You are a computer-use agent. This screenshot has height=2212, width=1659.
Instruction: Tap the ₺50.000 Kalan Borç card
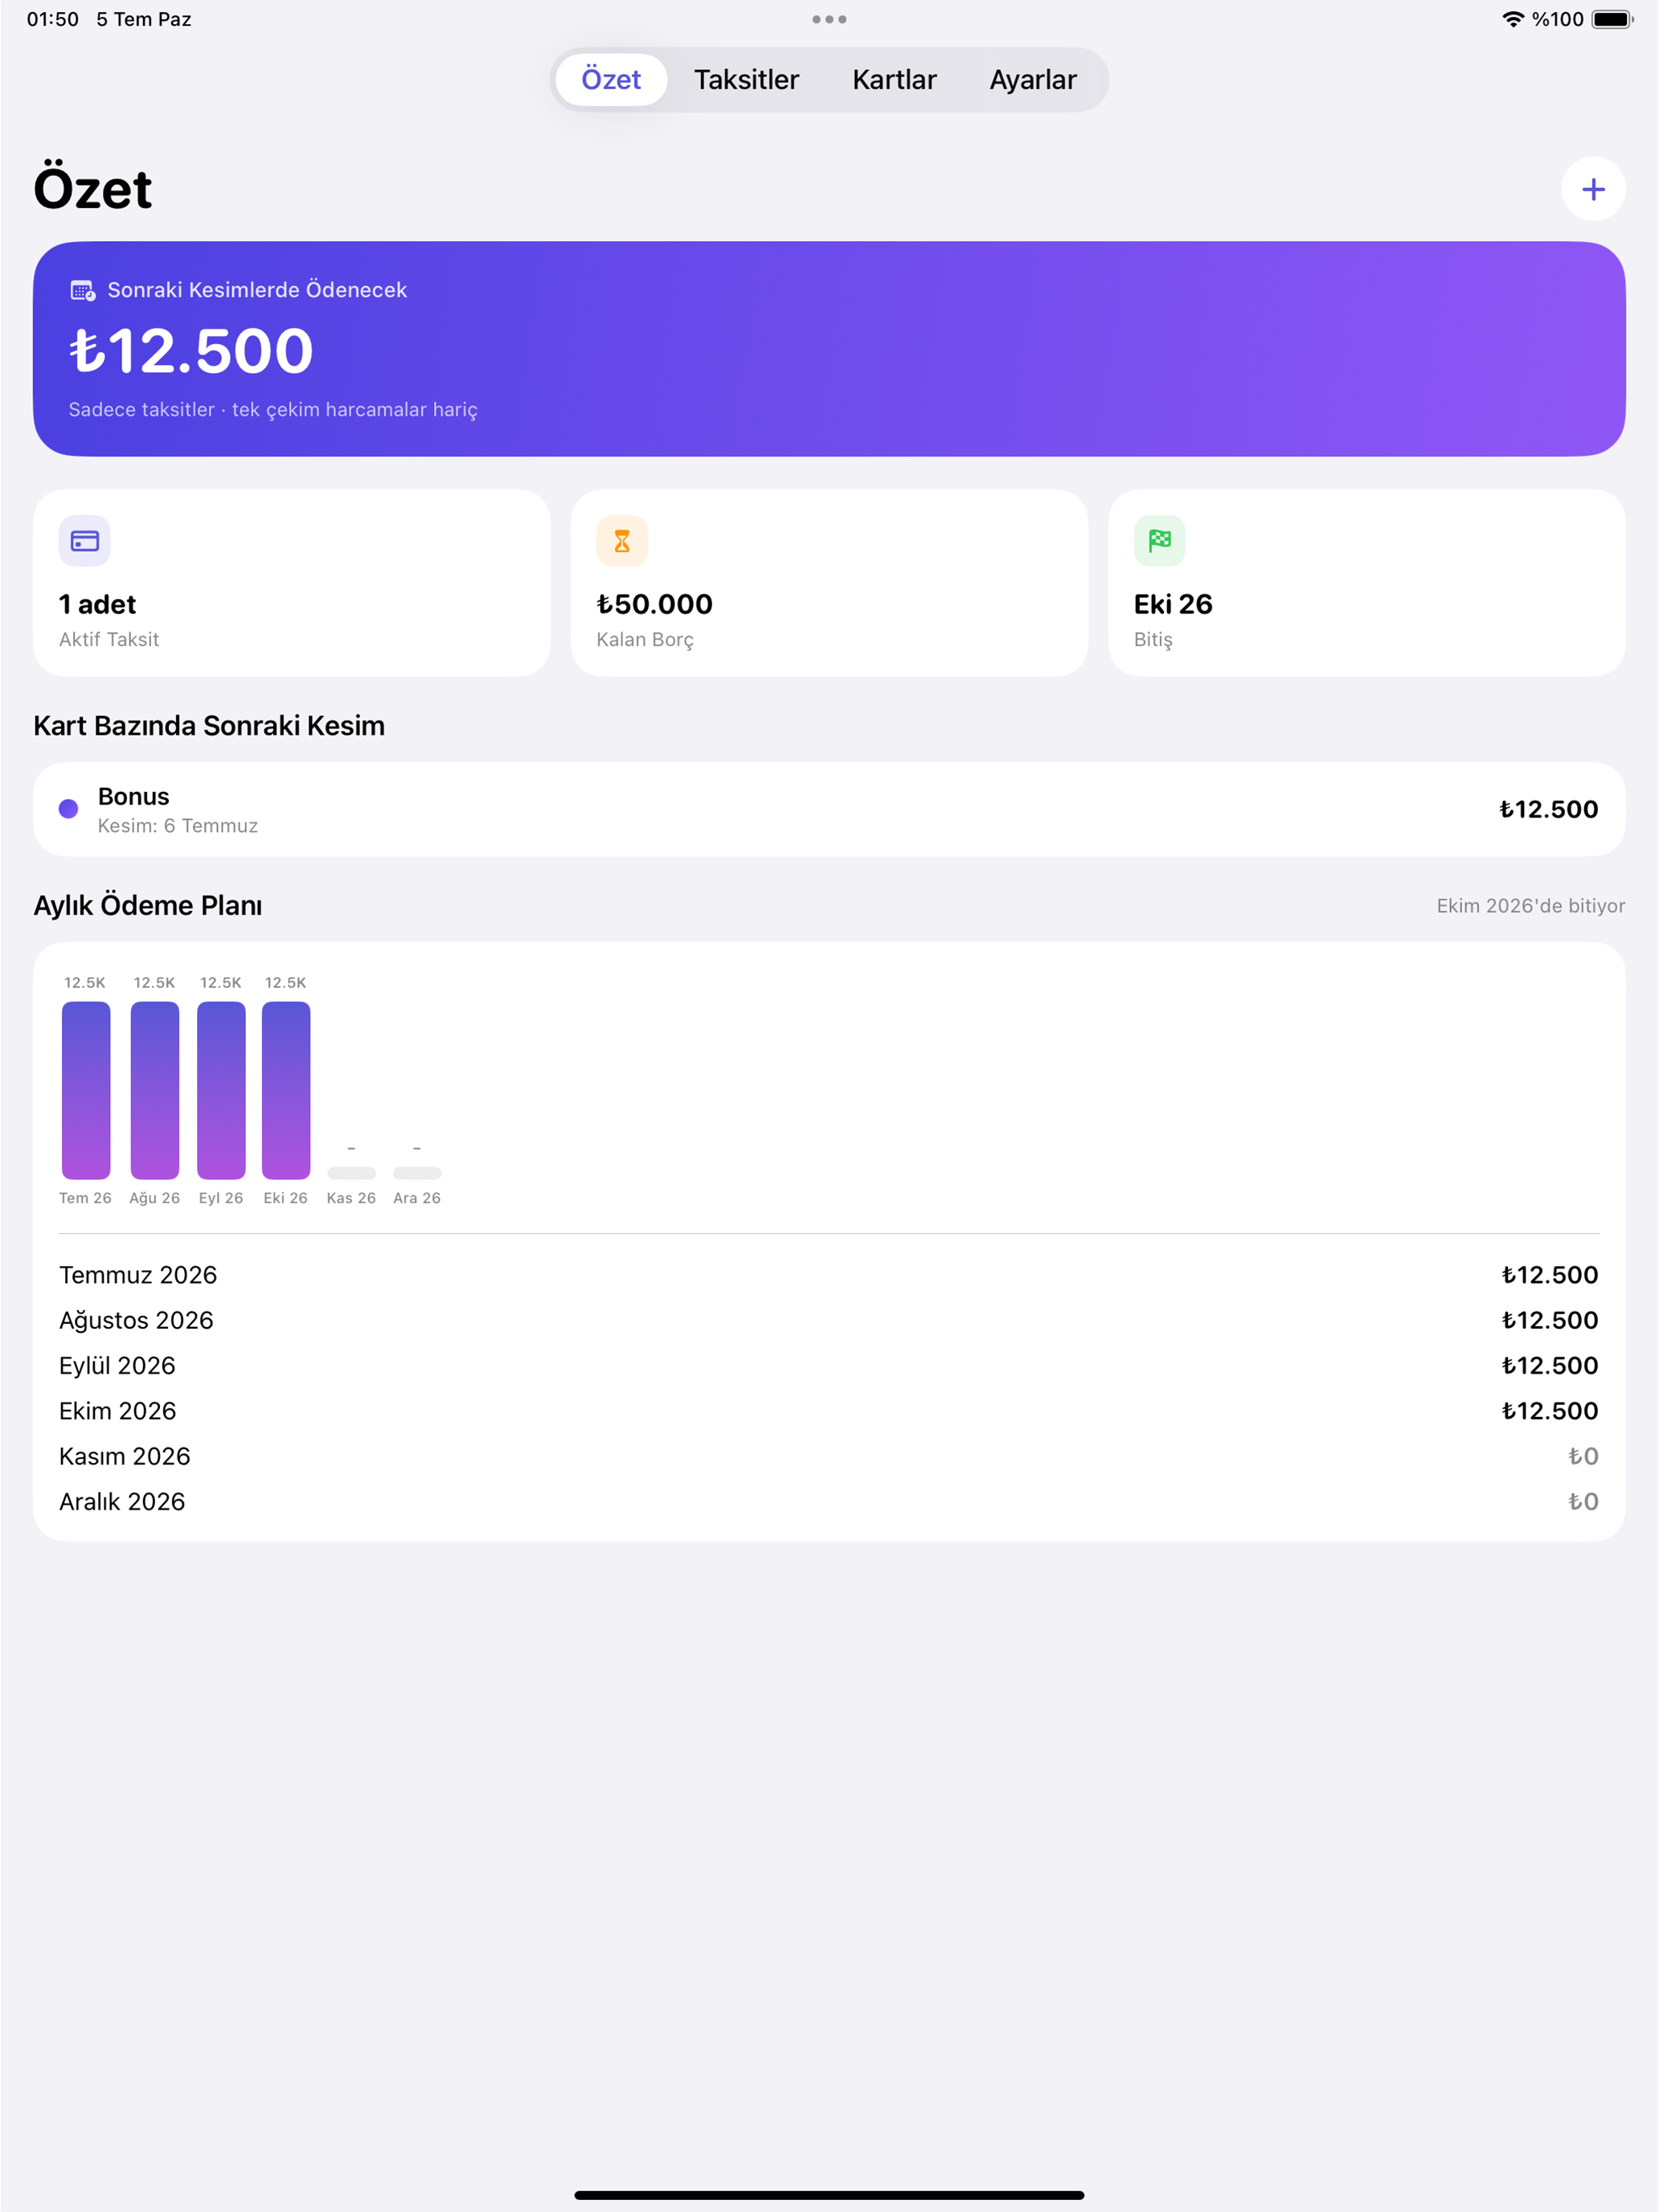tap(829, 583)
